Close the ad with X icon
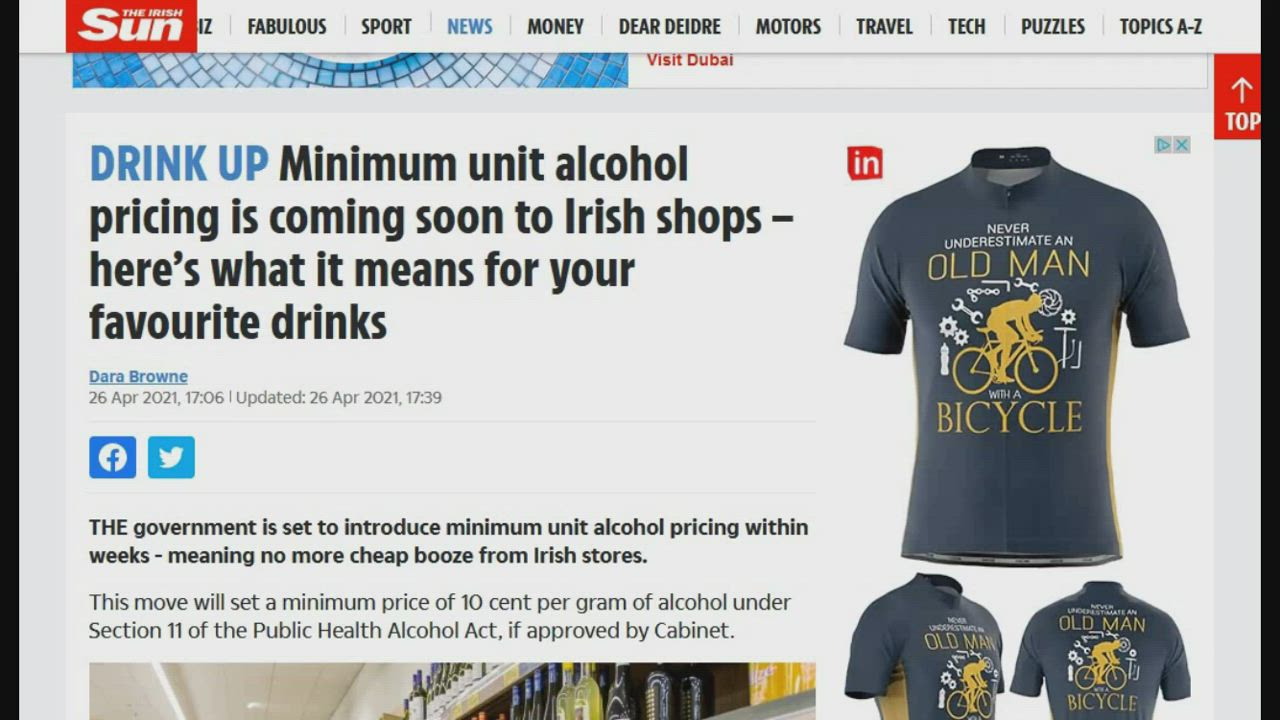 [x=1182, y=145]
